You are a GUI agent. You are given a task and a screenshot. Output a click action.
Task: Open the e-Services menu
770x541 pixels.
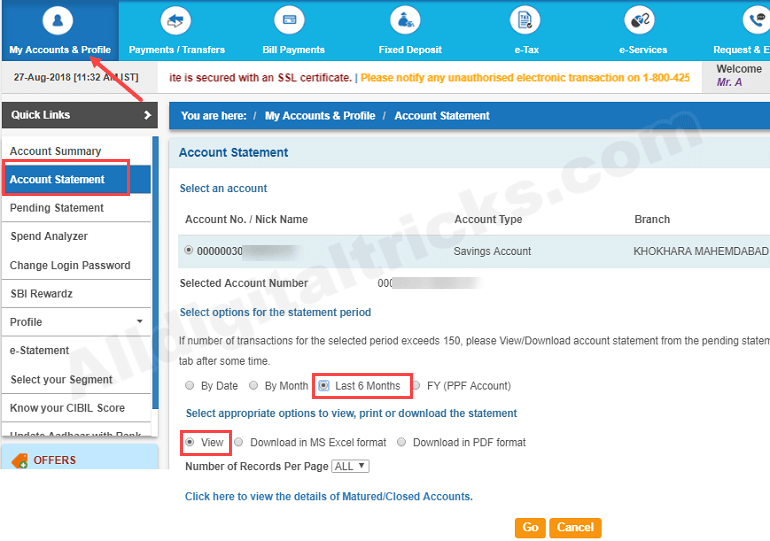643,50
